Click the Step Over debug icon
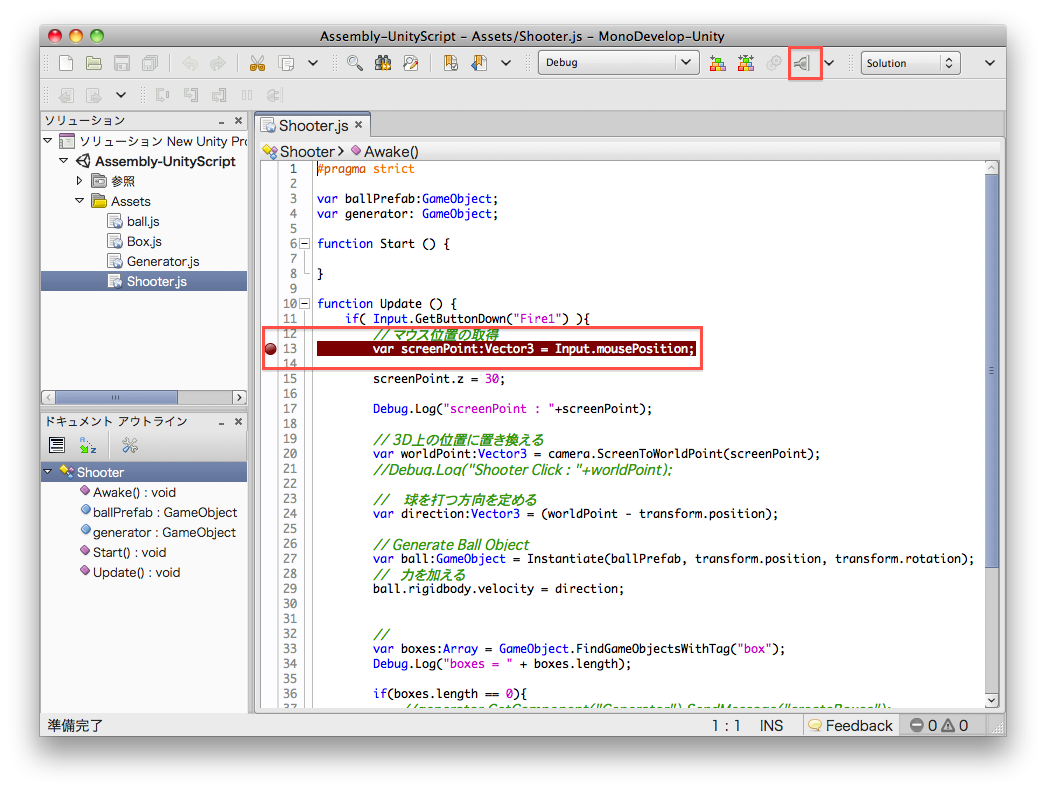Image resolution: width=1046 pixels, height=791 pixels. click(162, 95)
